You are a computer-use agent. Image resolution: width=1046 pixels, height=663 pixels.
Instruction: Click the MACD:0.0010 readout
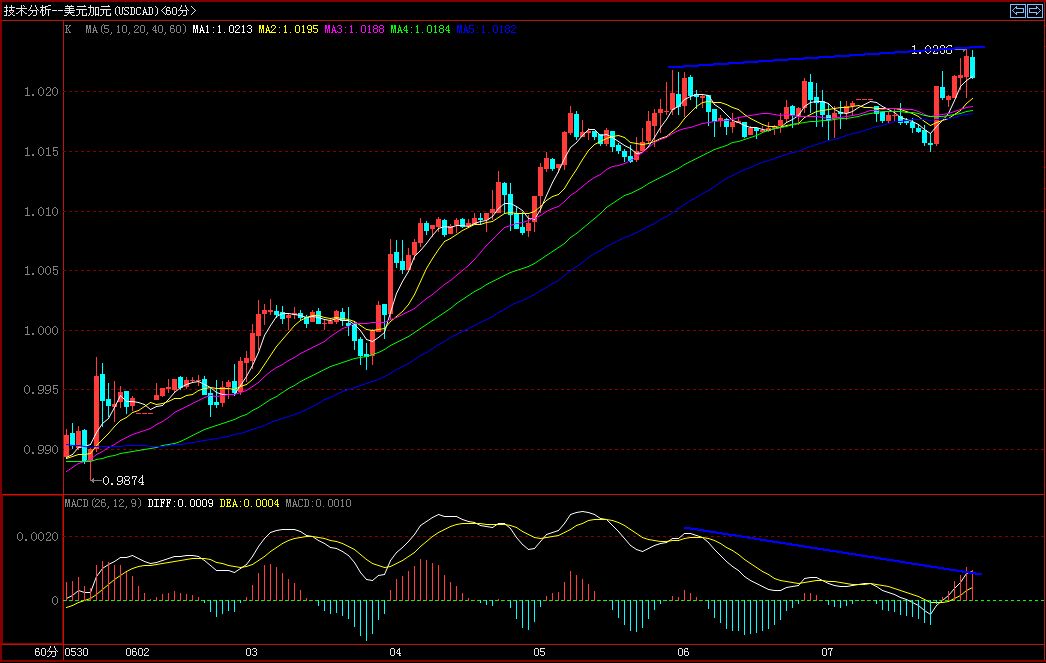tap(318, 503)
